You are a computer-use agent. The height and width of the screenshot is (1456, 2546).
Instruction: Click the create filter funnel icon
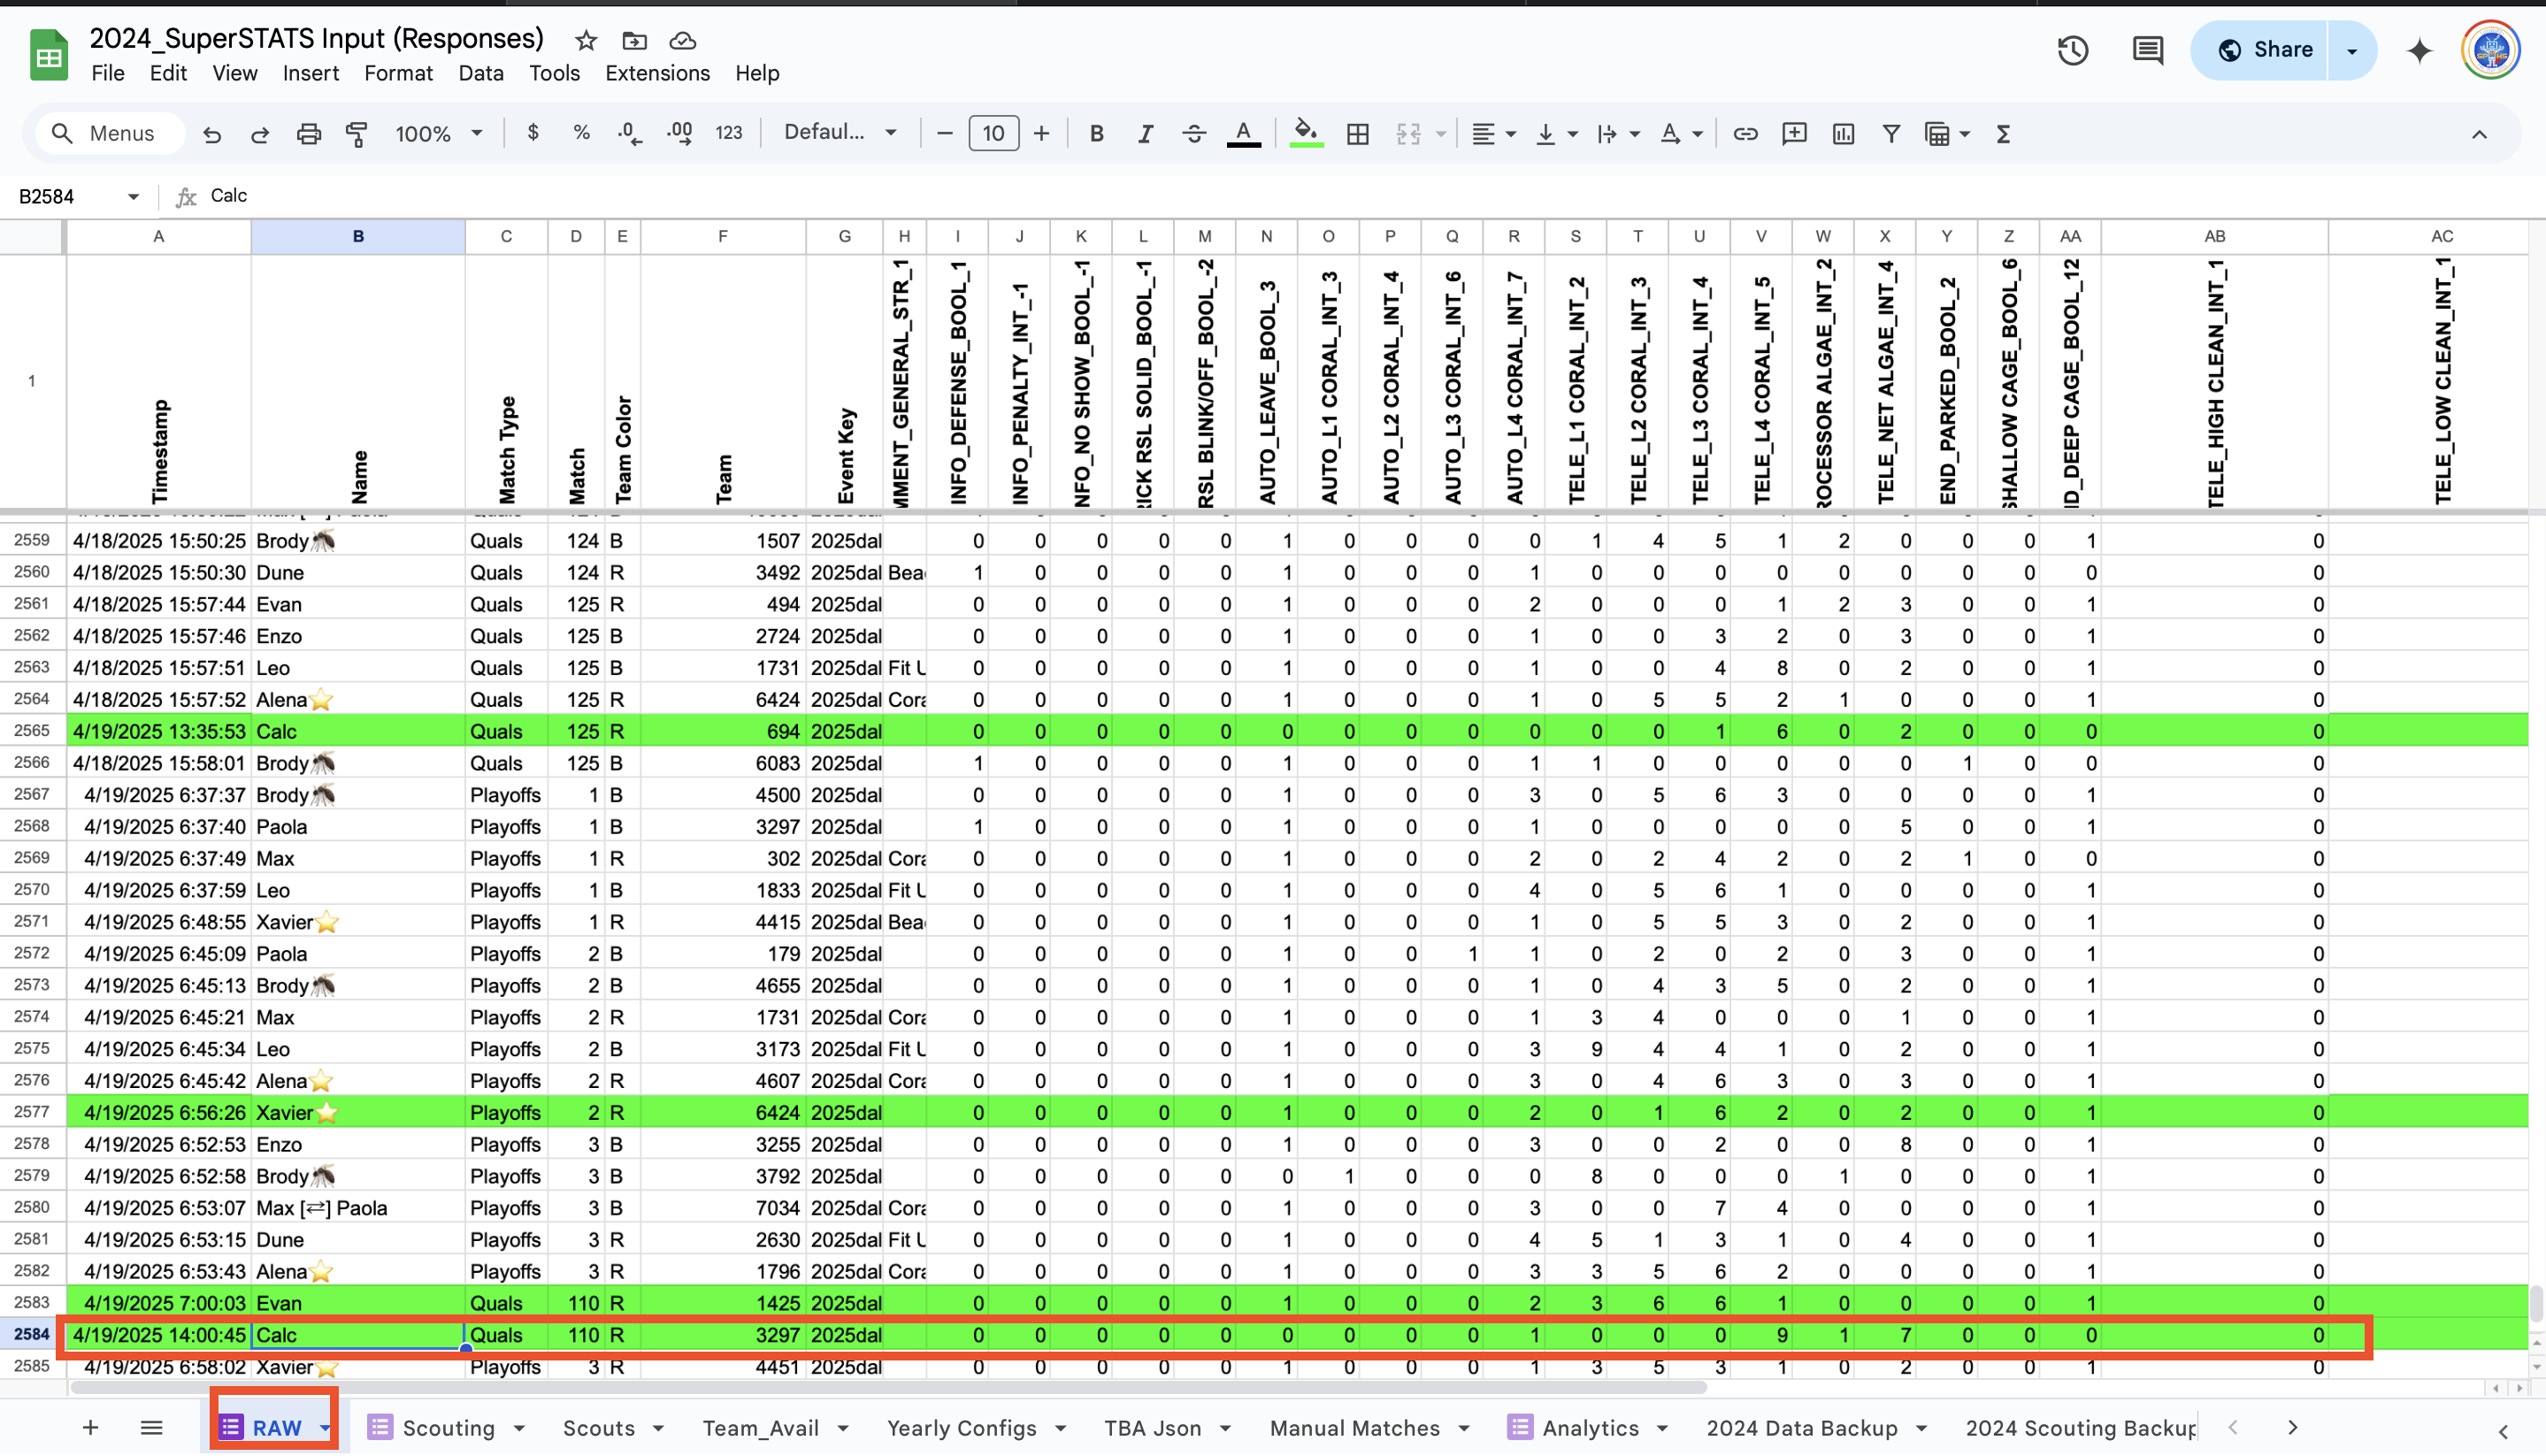pyautogui.click(x=1890, y=134)
